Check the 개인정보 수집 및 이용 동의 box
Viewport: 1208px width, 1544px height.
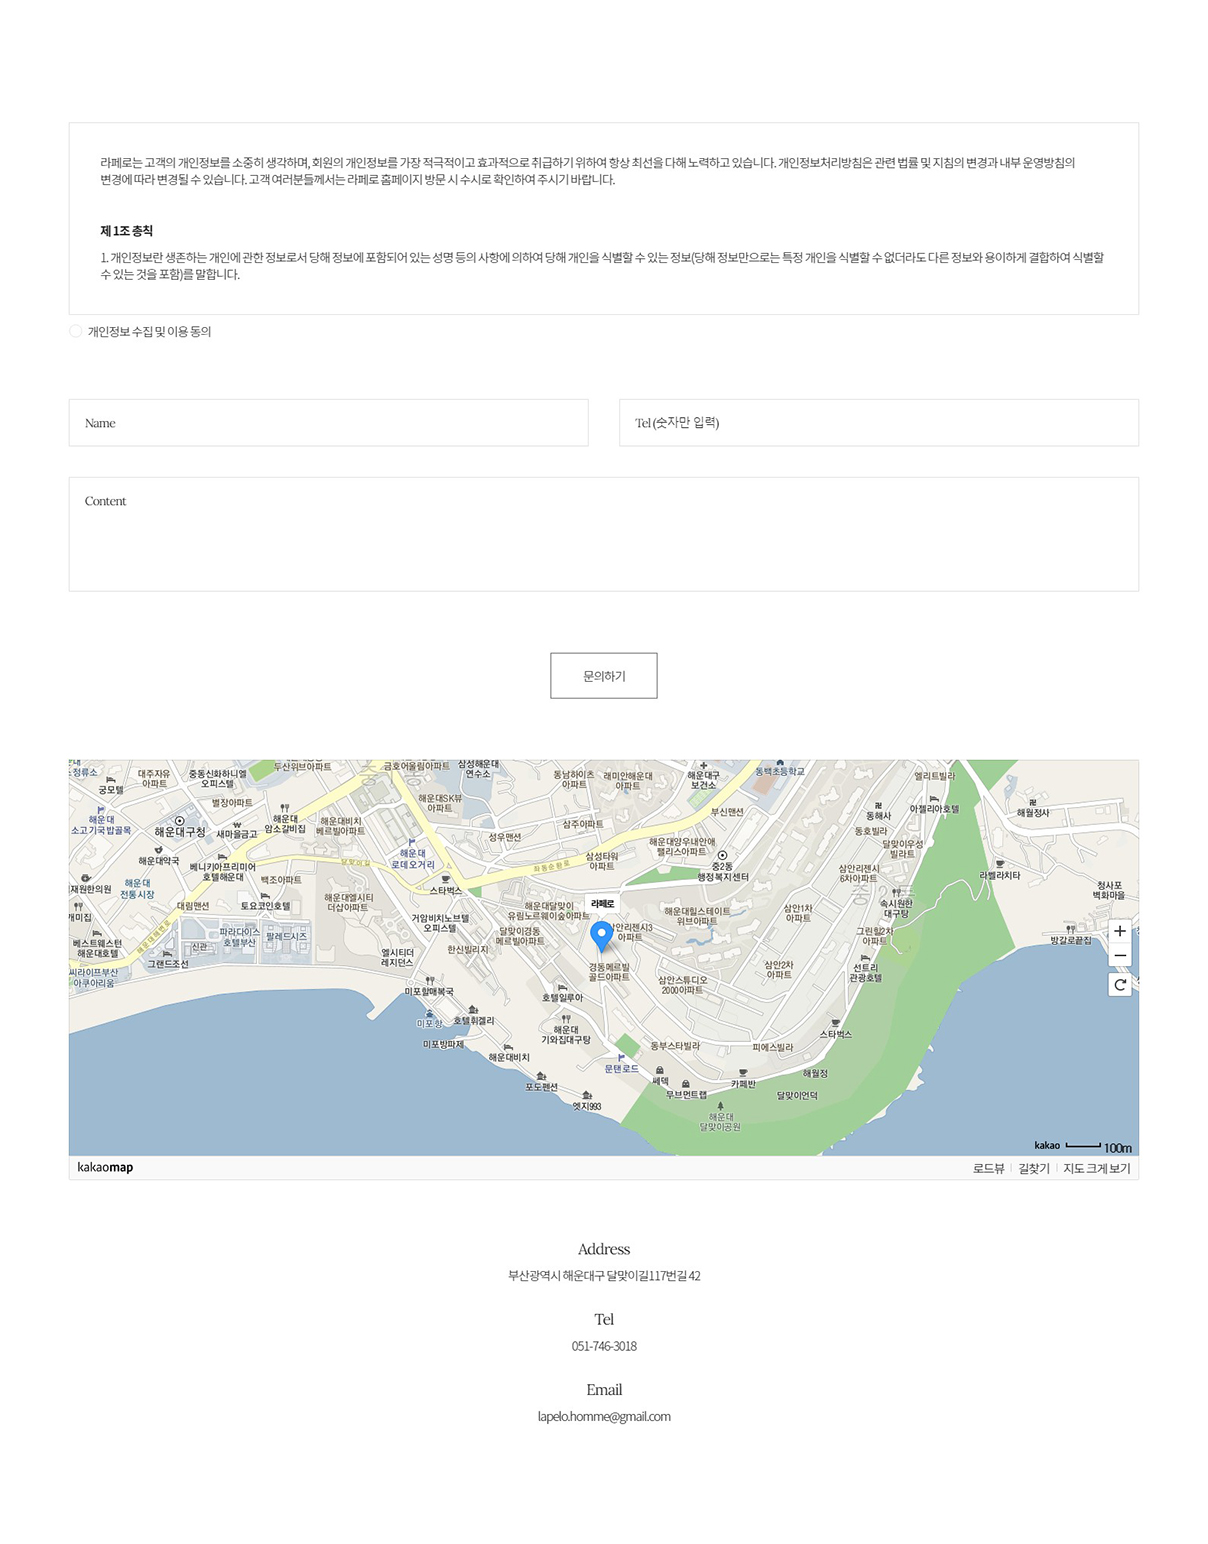tap(76, 331)
